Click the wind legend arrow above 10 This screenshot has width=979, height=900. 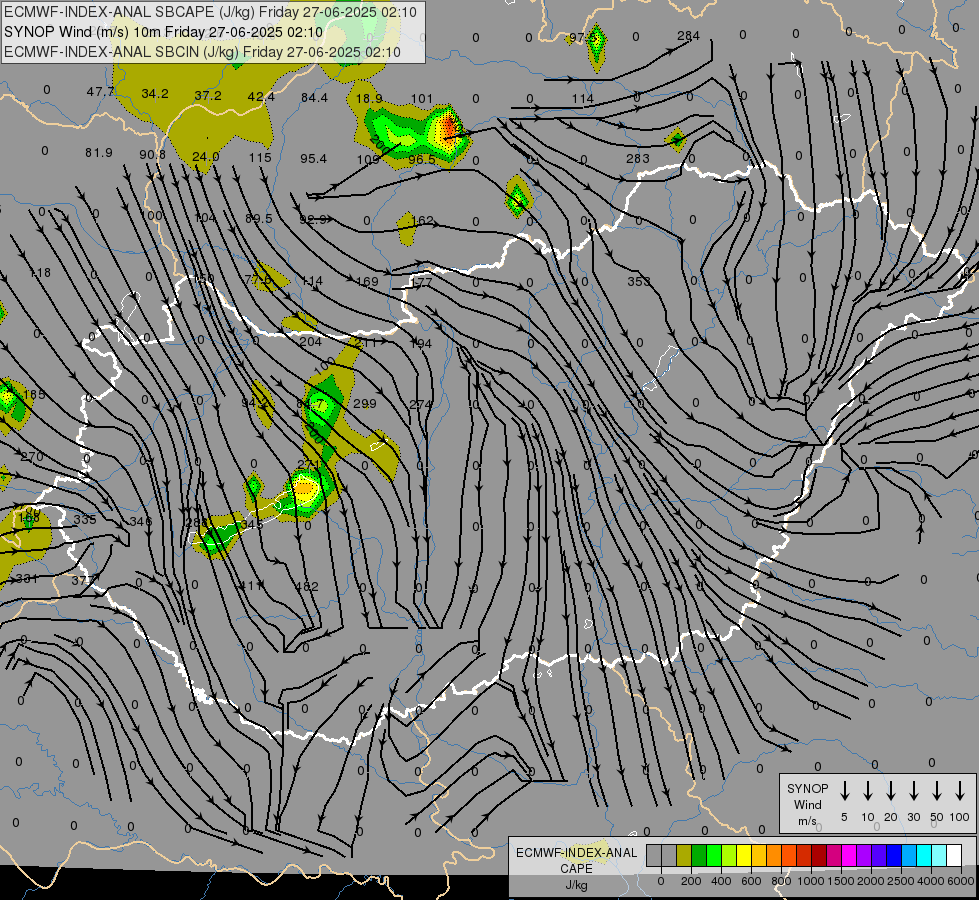(867, 790)
